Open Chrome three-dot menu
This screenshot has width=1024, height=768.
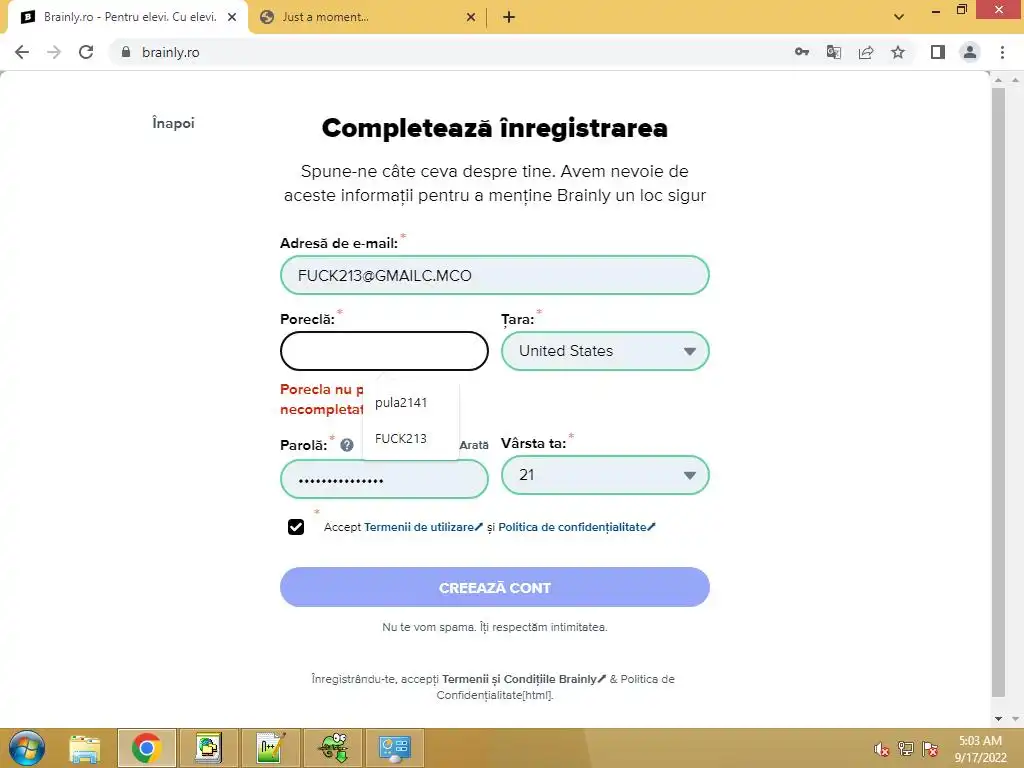pos(1002,52)
